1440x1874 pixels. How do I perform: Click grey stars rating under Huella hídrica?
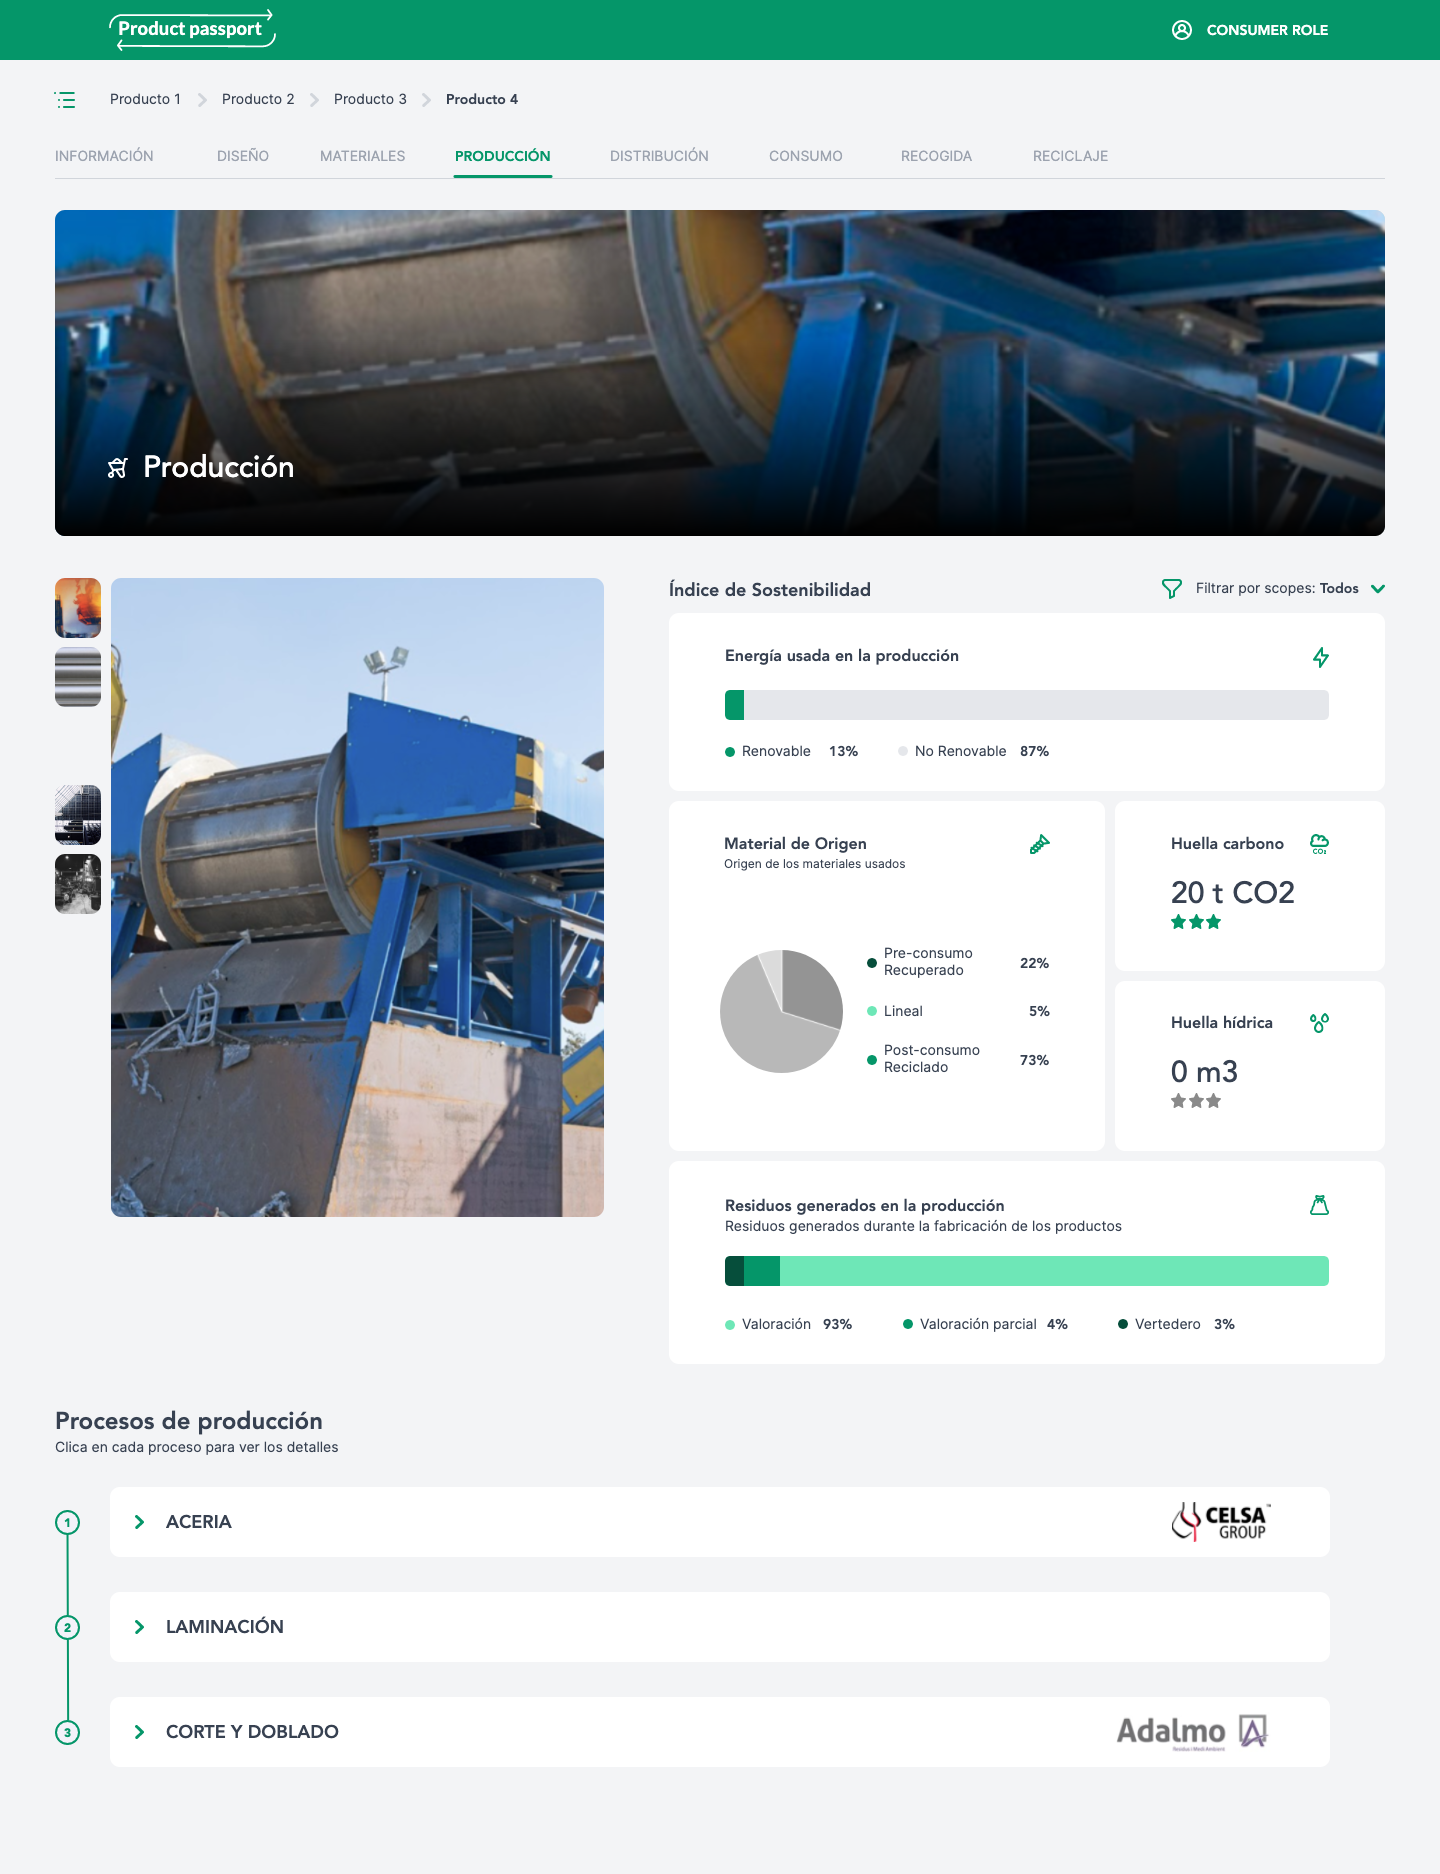[x=1196, y=1101]
